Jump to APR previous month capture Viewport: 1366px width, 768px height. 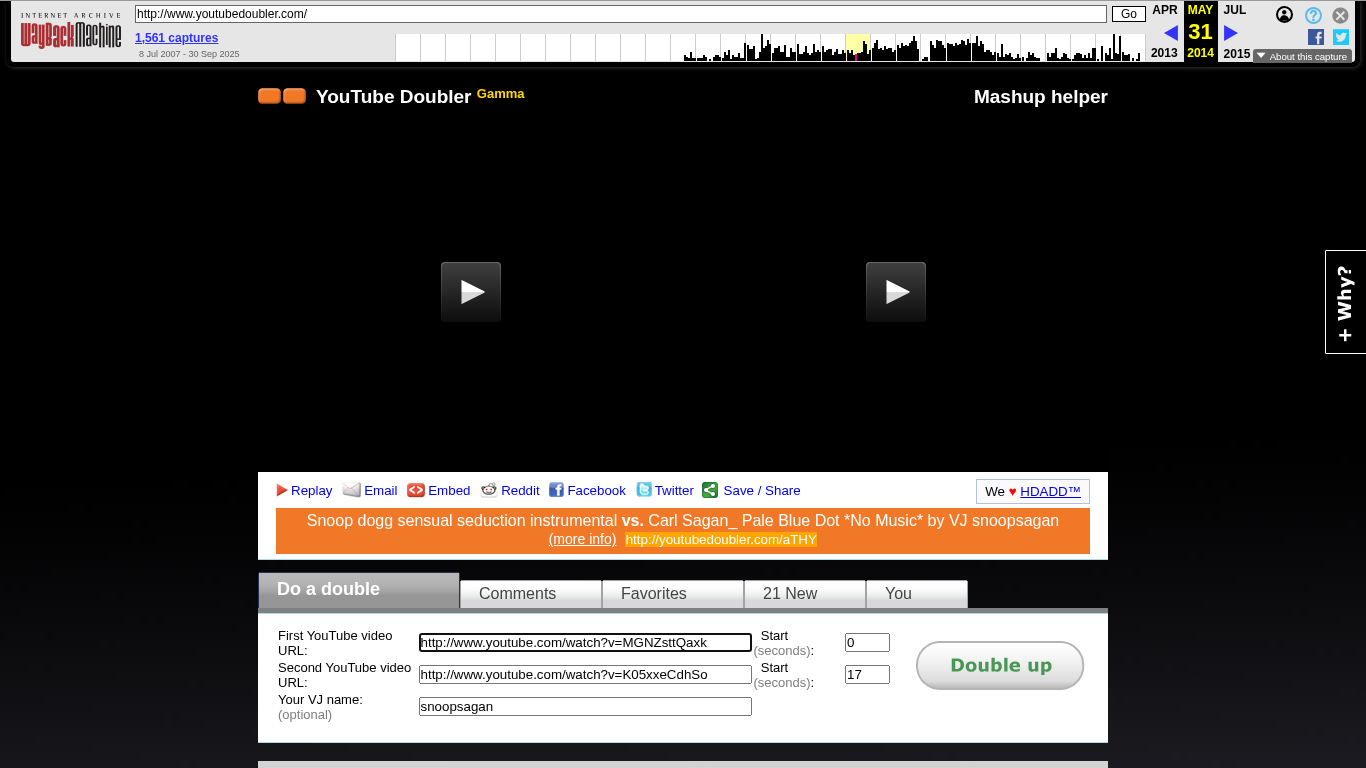(1165, 10)
